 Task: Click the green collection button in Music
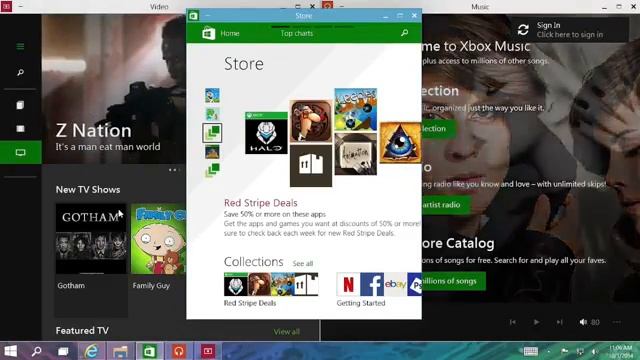(439, 129)
